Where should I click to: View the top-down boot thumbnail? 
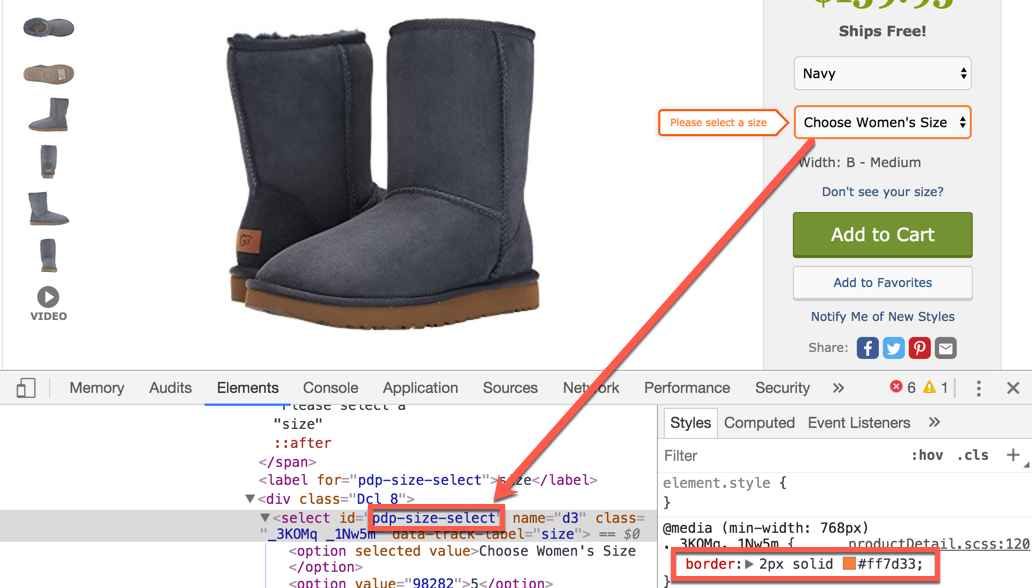(48, 28)
